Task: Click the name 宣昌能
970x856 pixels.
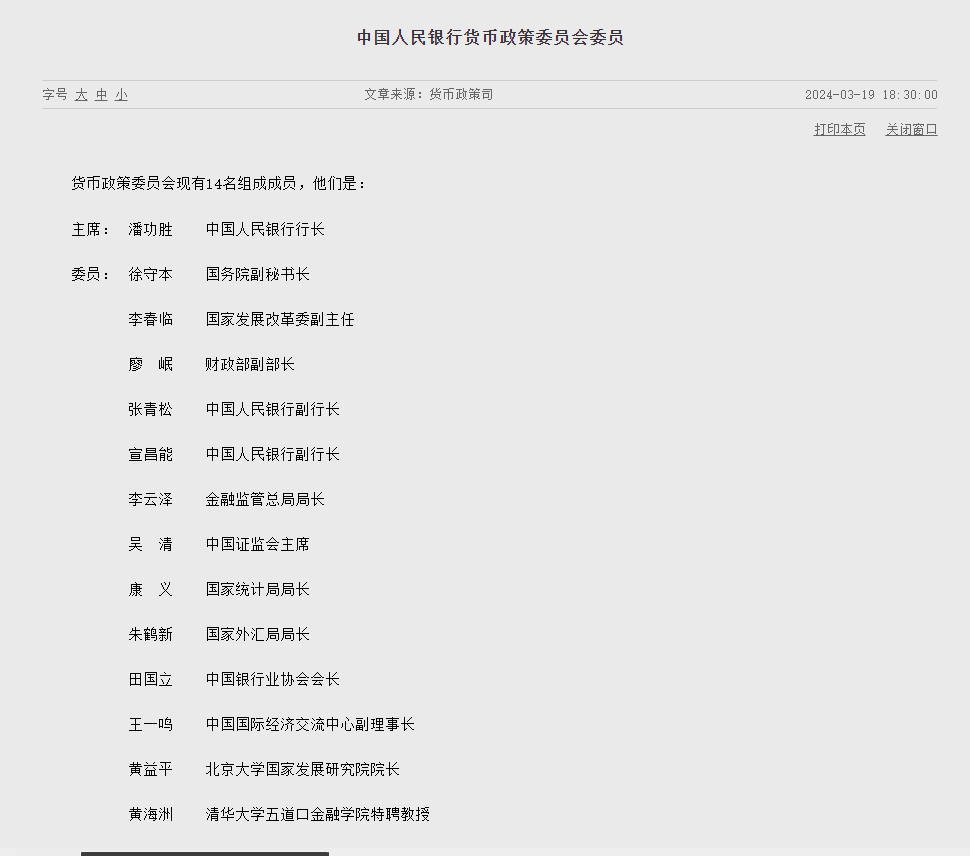Action: [x=150, y=455]
